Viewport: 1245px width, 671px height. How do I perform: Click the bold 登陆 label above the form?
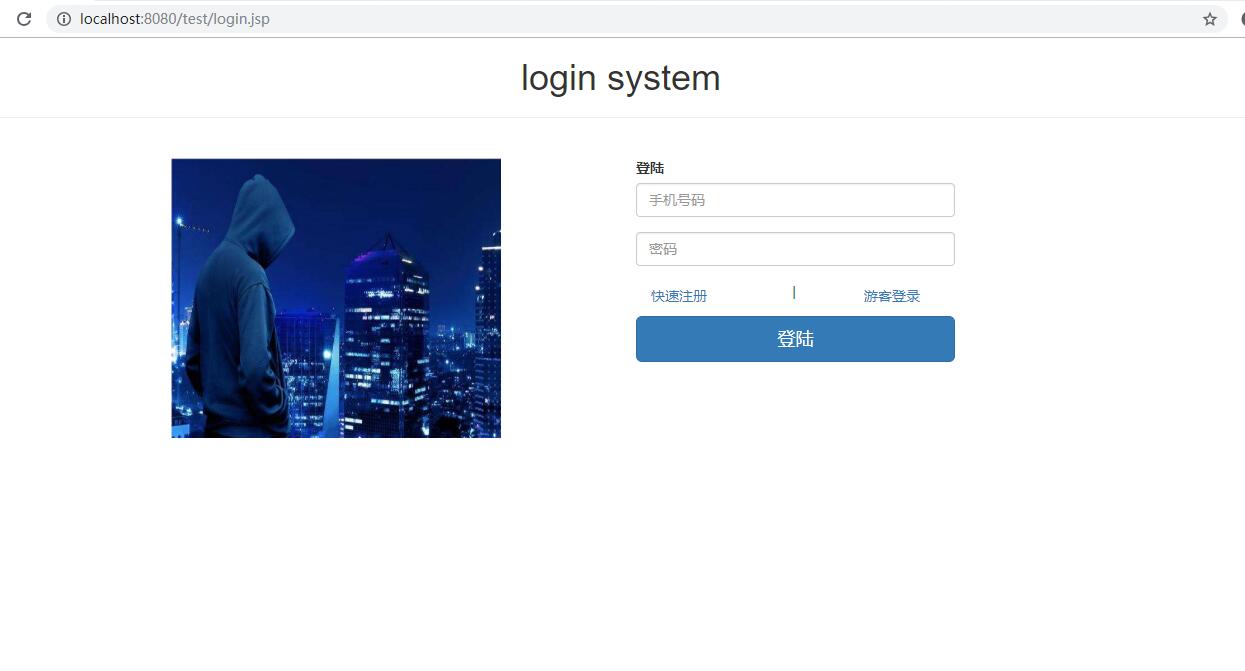pos(650,168)
